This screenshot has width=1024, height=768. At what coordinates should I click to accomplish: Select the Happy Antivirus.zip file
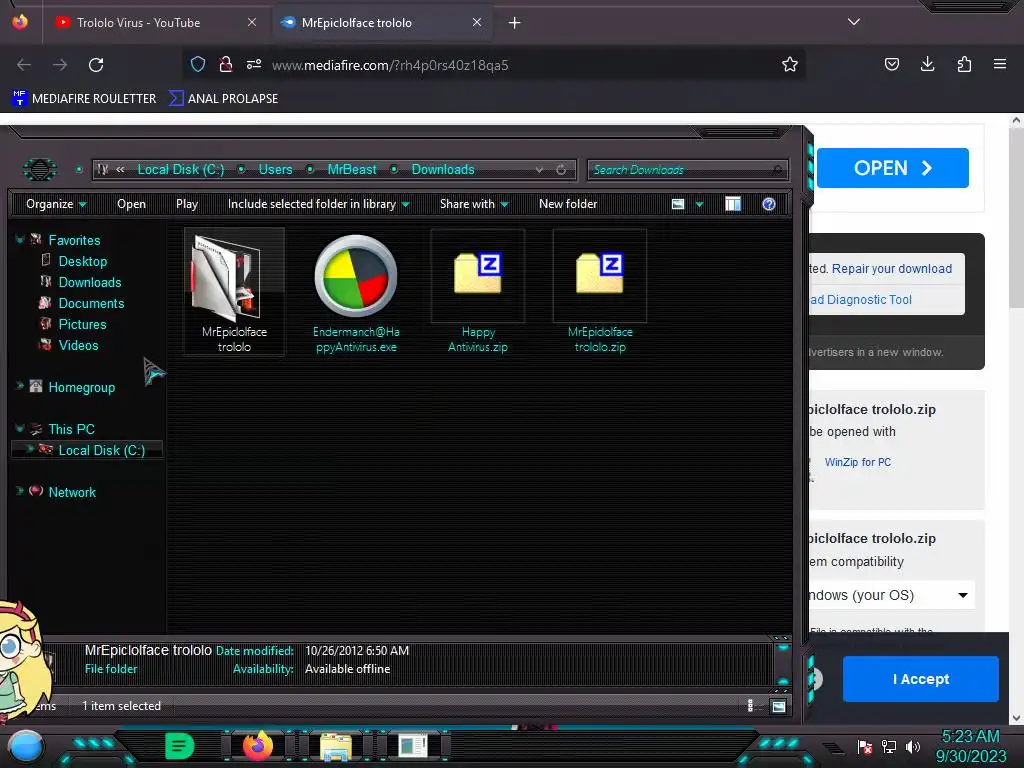tap(477, 292)
